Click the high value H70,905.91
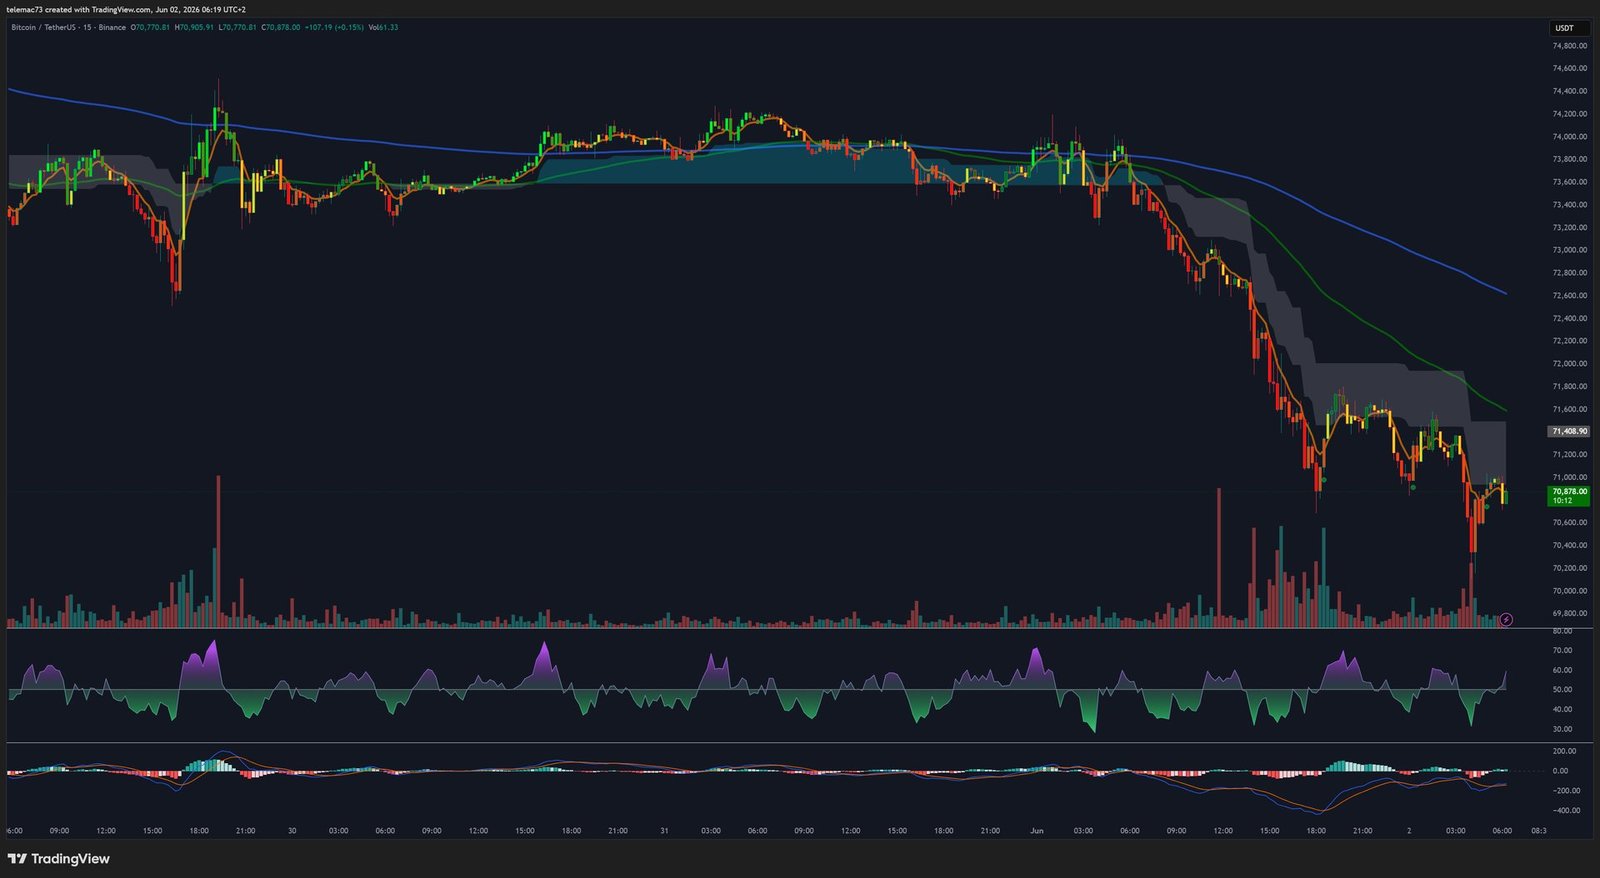The height and width of the screenshot is (878, 1600). (194, 27)
